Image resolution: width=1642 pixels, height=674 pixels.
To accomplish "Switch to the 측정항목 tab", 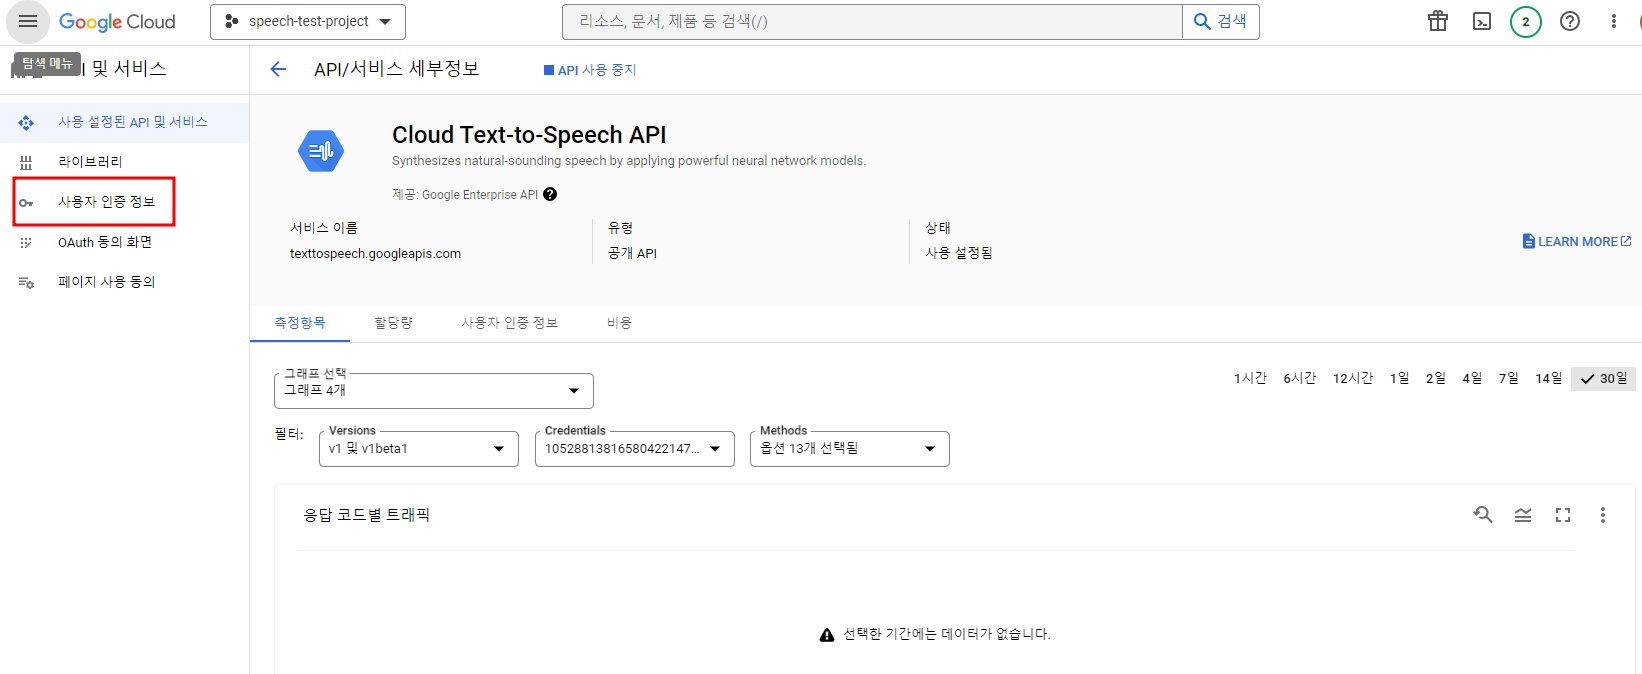I will 300,323.
